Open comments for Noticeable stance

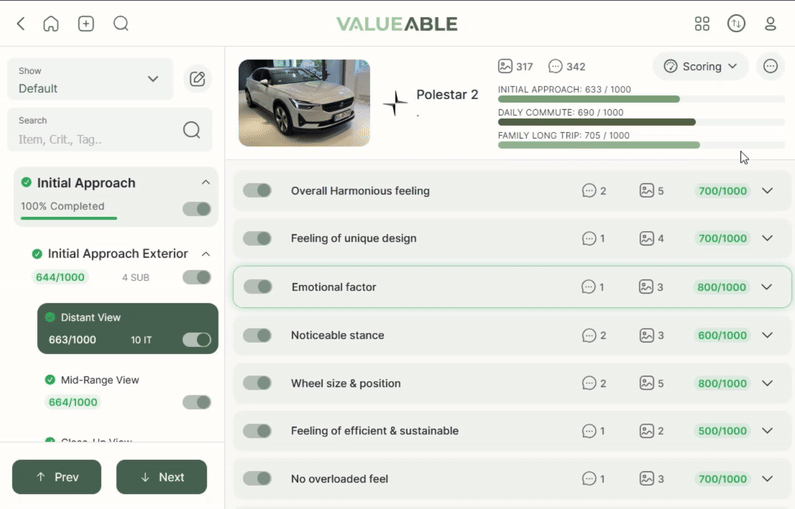589,335
